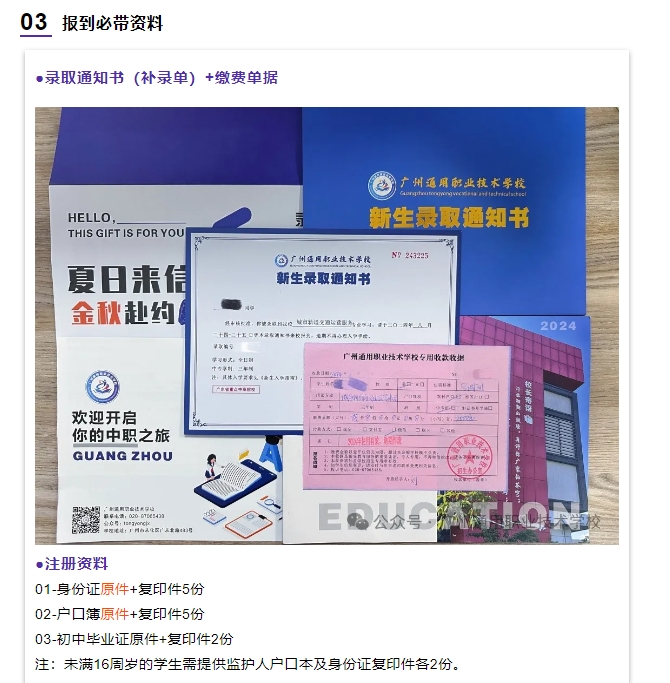
Task: Click the QR code on the white brochure
Action: point(86,520)
